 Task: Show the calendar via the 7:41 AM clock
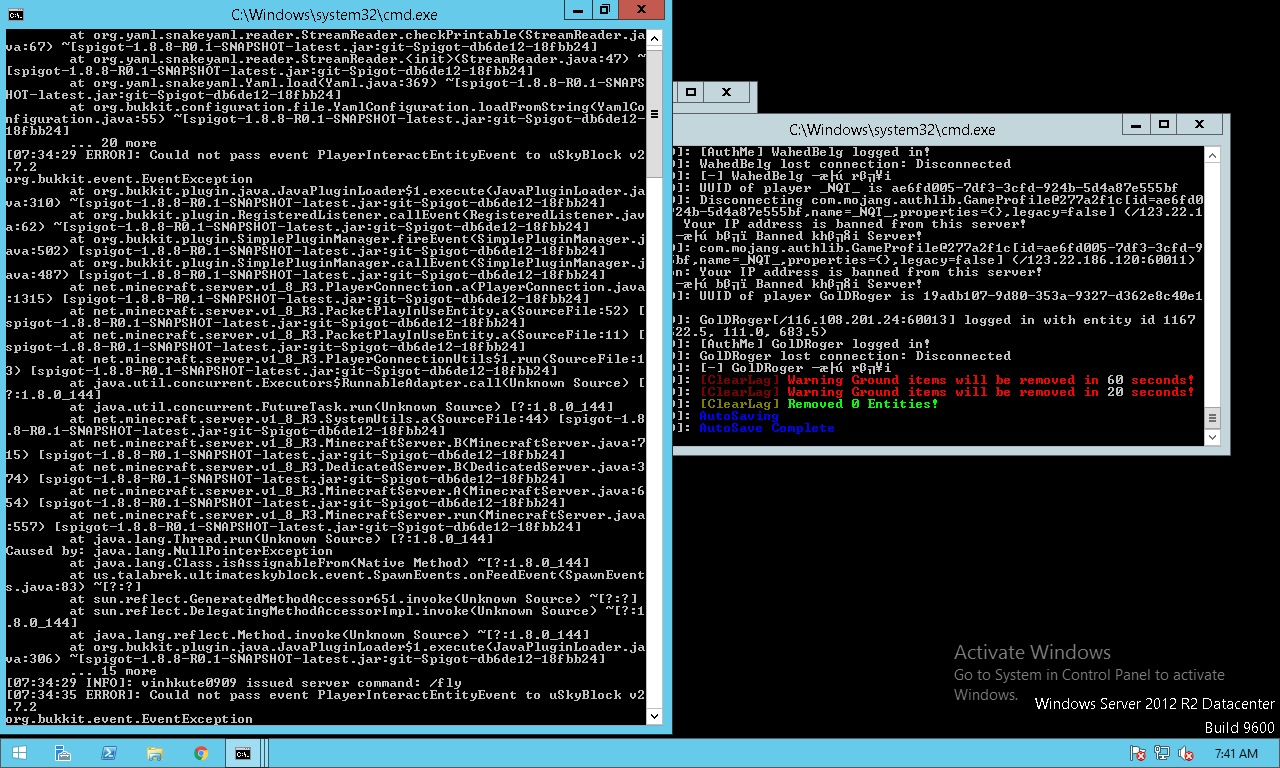point(1234,754)
